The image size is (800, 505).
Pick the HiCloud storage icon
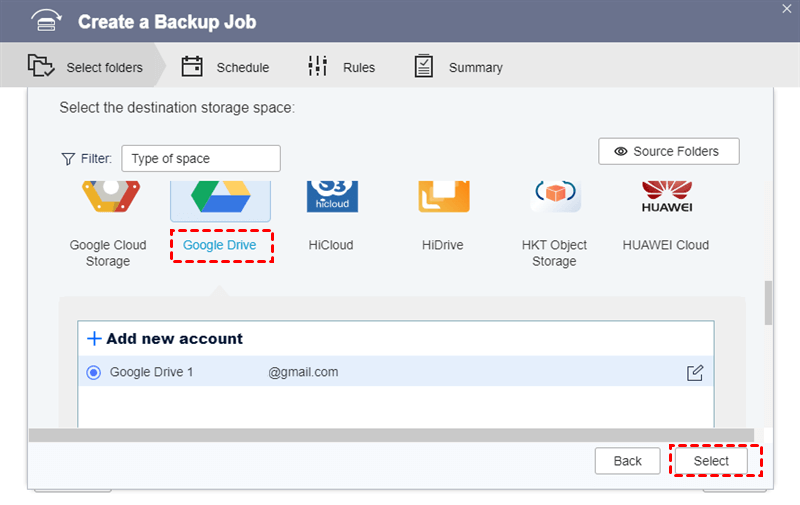click(332, 197)
